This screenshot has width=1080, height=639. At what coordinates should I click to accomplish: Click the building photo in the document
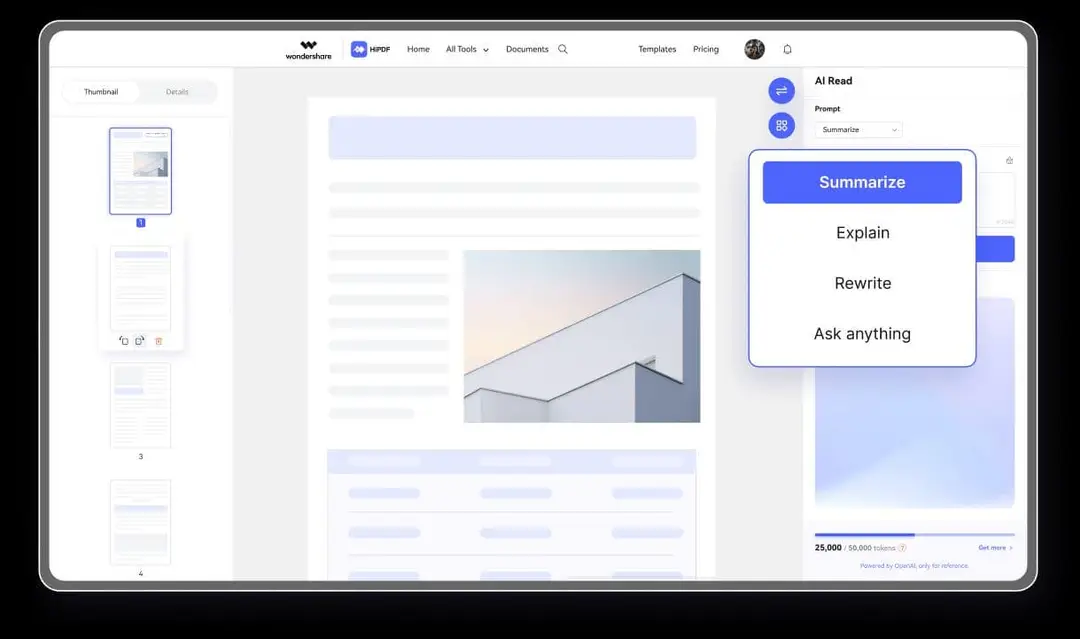582,336
